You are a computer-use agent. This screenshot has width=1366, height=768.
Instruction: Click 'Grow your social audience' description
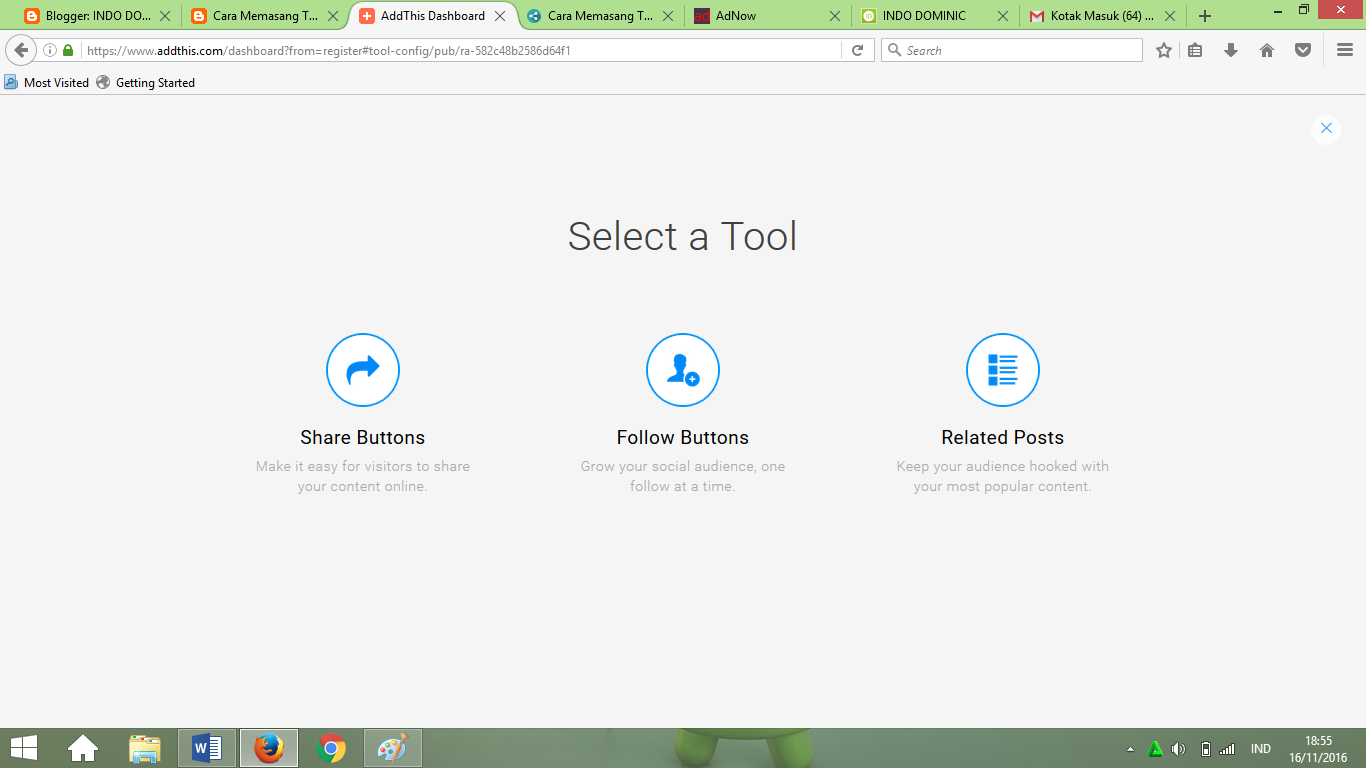point(683,476)
